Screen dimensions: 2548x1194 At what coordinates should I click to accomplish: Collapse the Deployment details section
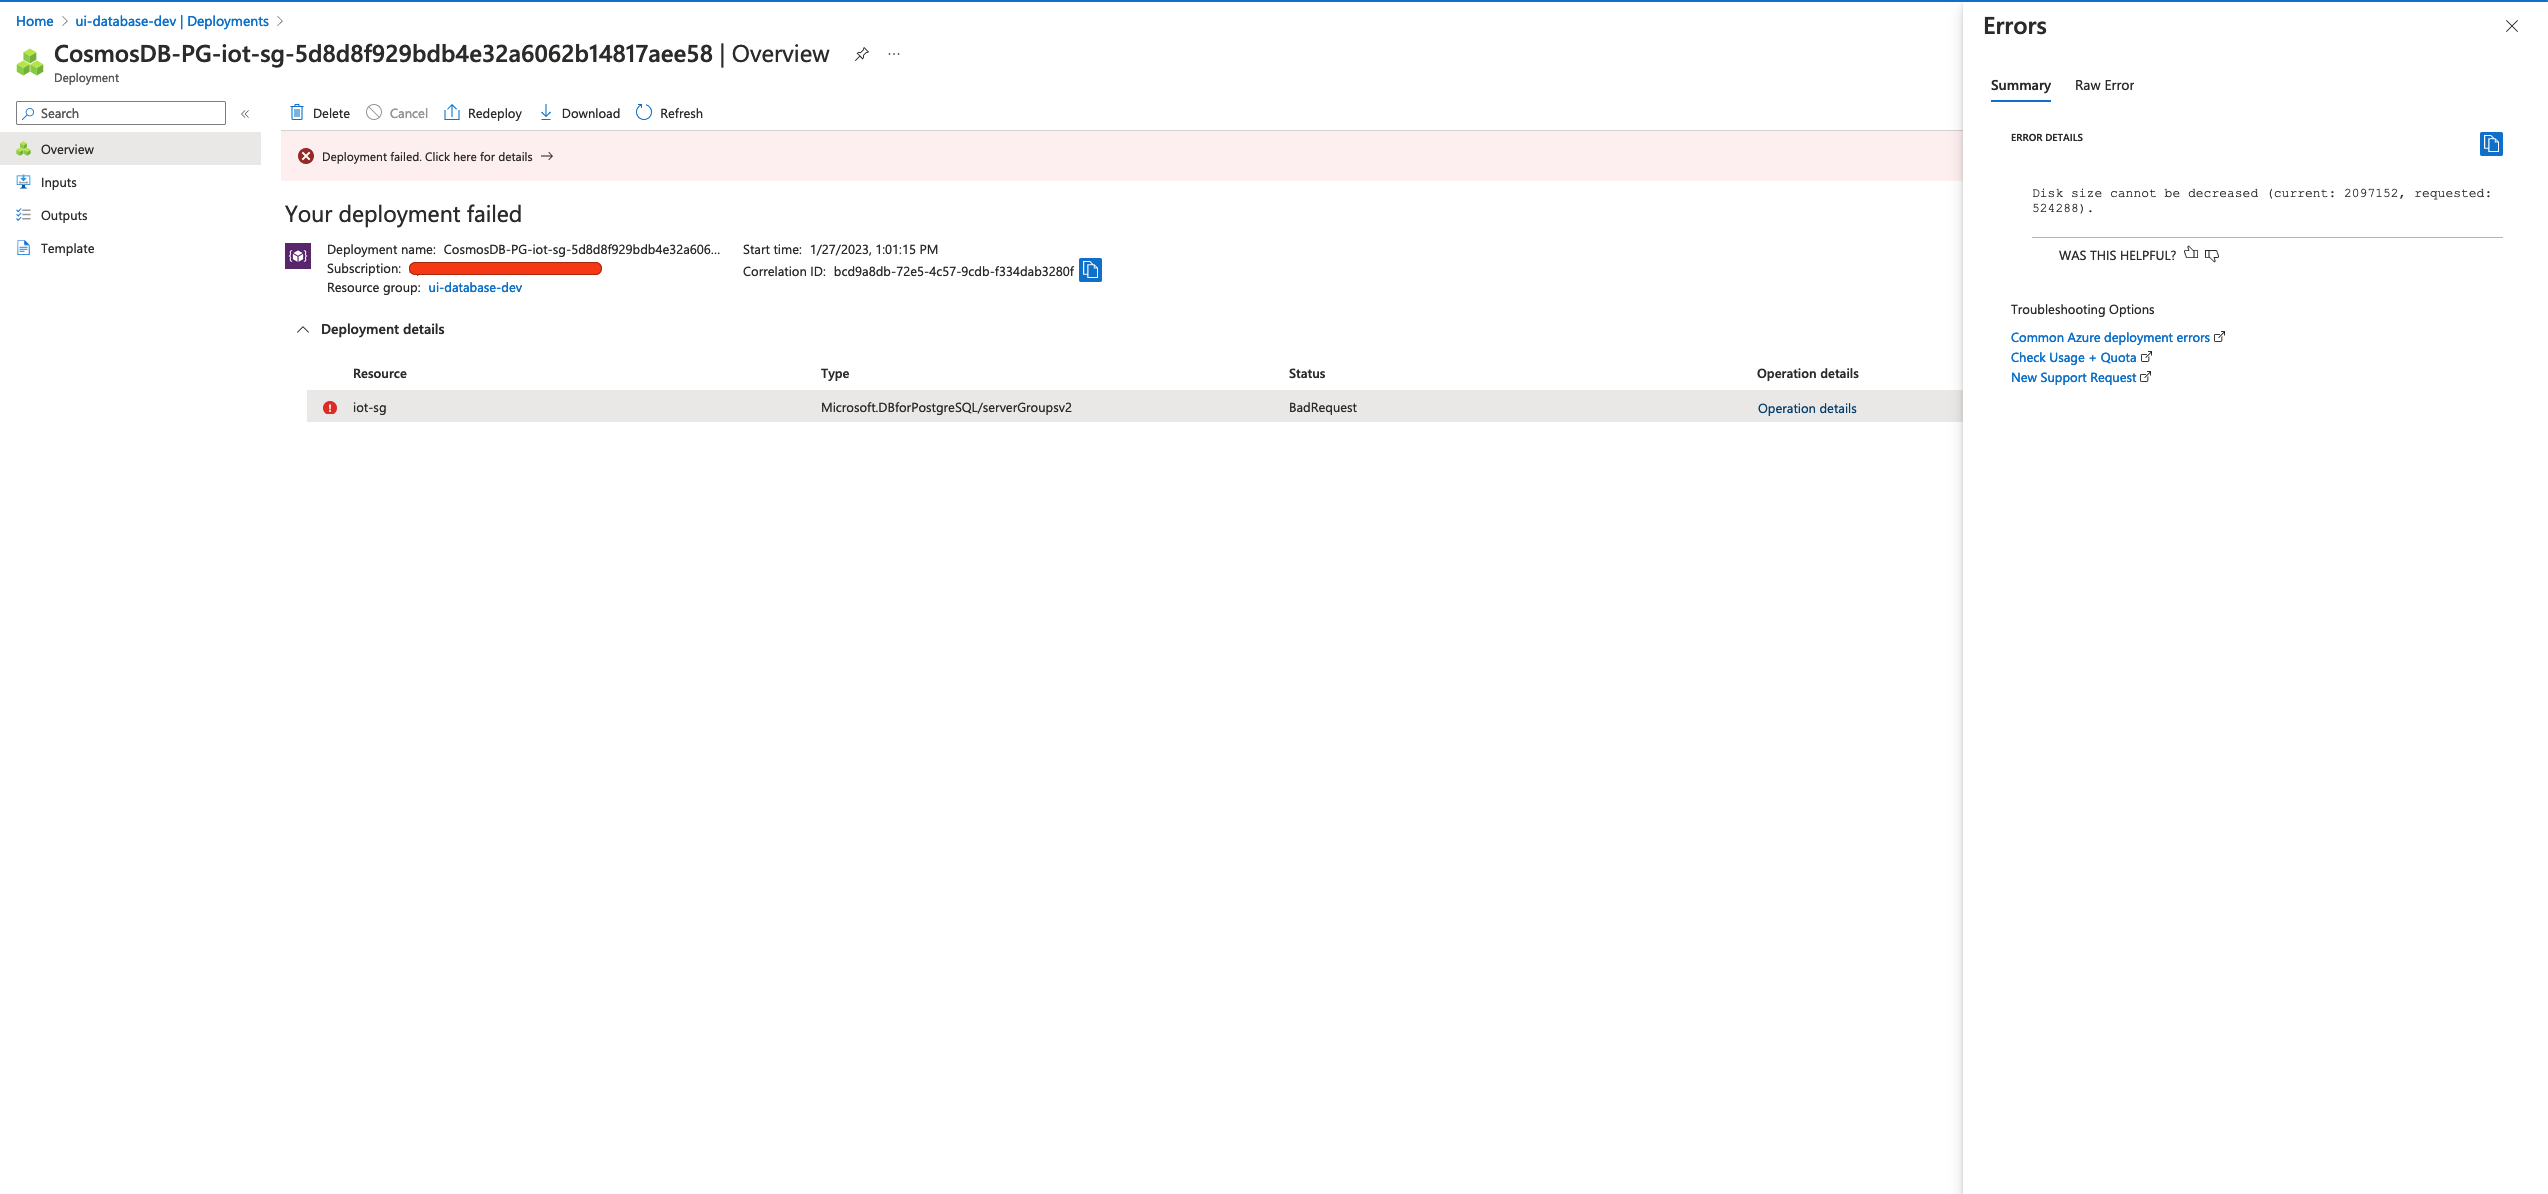303,329
